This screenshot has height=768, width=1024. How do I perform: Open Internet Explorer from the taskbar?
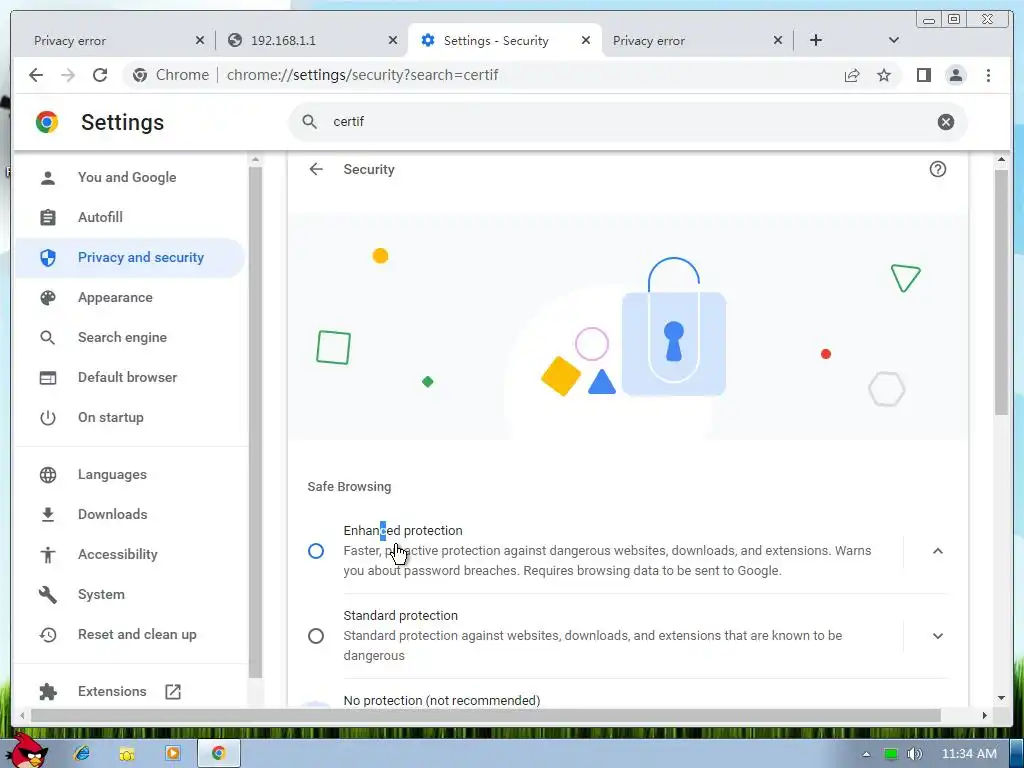click(x=82, y=754)
